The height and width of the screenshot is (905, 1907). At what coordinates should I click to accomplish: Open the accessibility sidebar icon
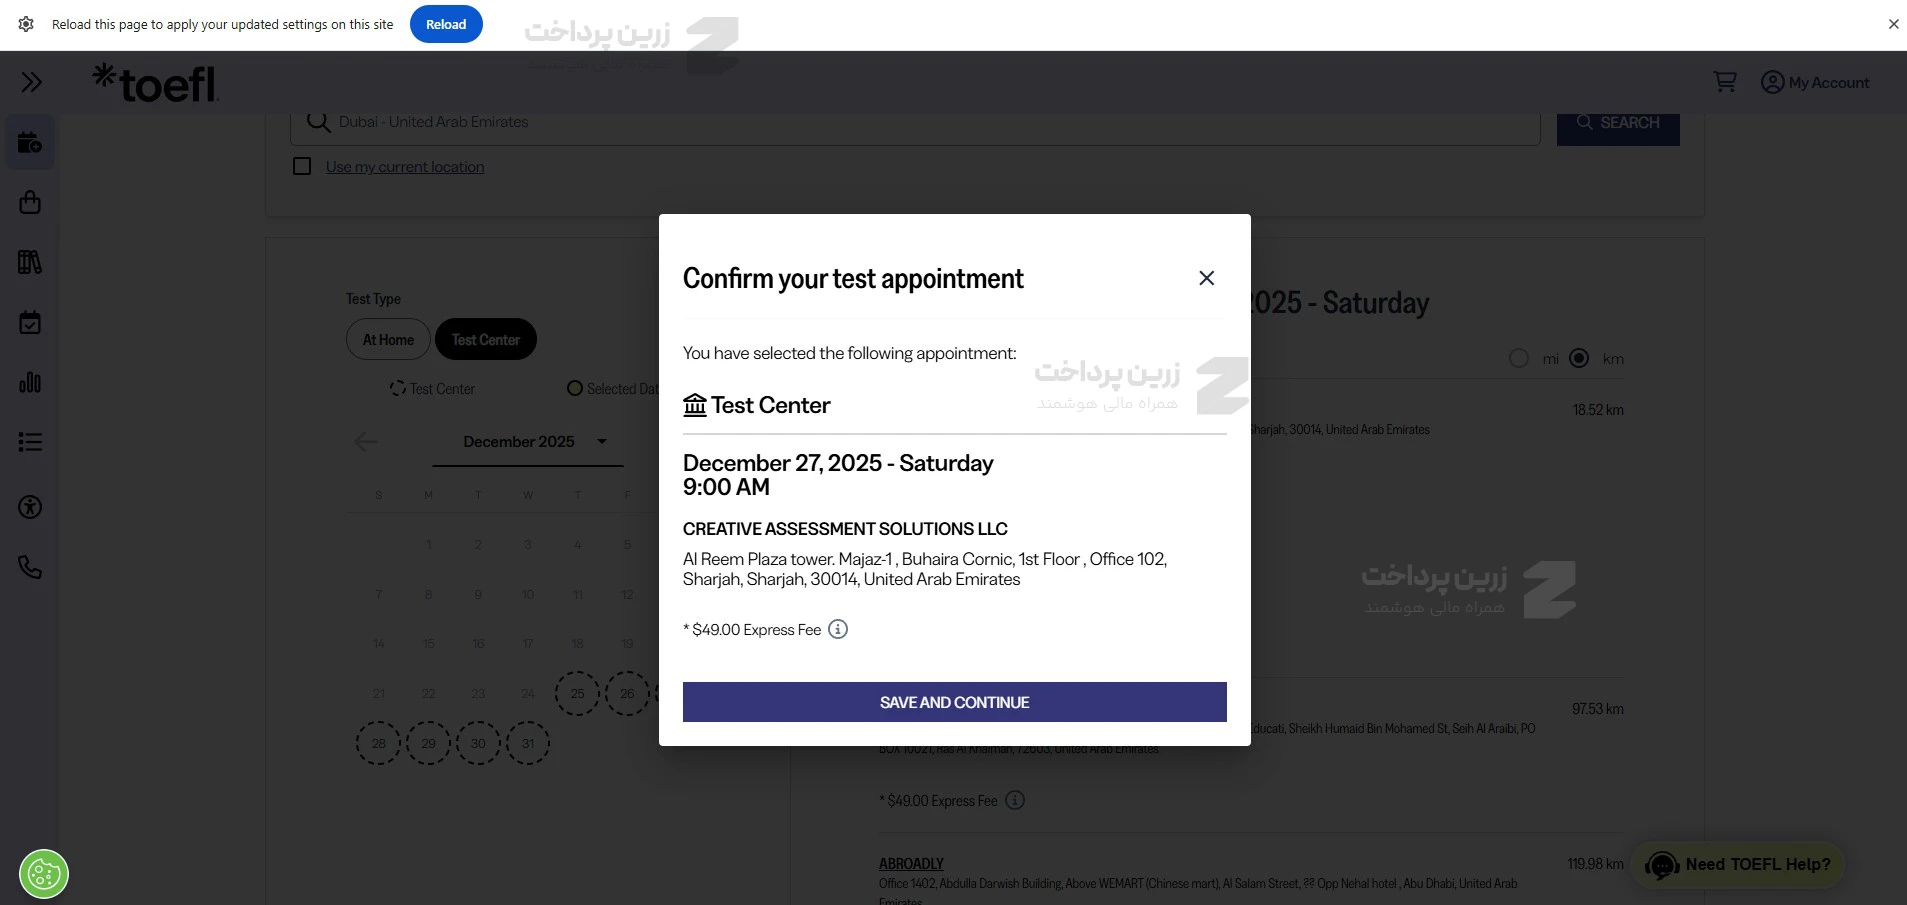30,507
